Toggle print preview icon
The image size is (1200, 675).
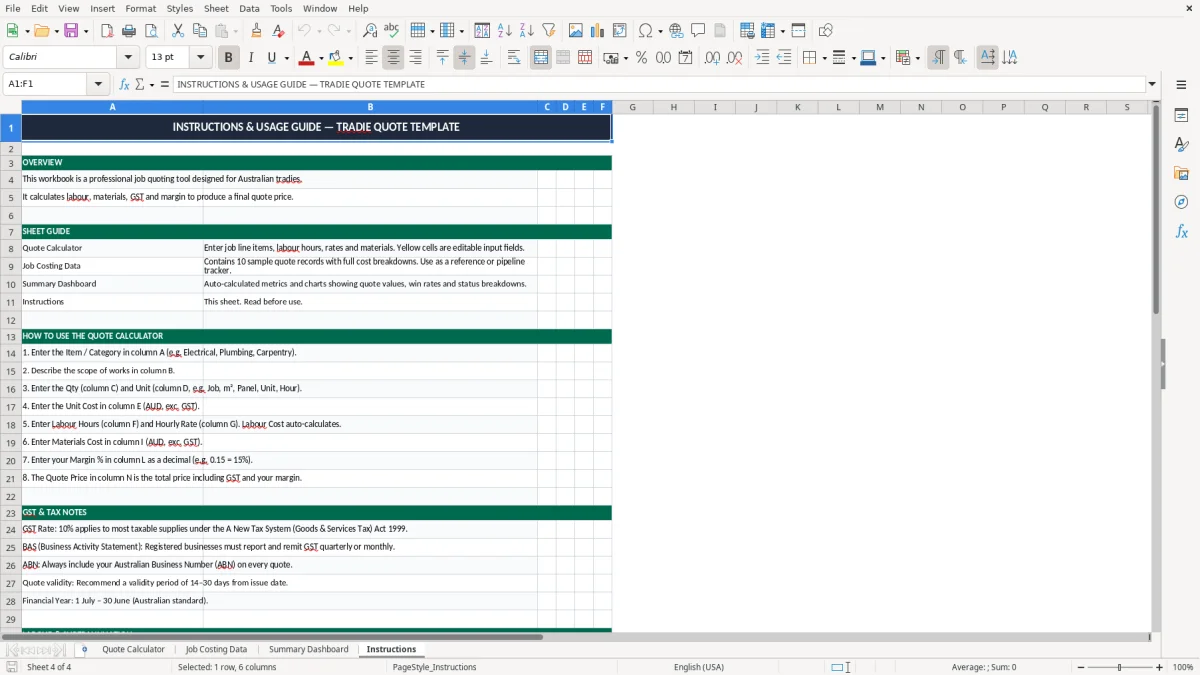151,31
